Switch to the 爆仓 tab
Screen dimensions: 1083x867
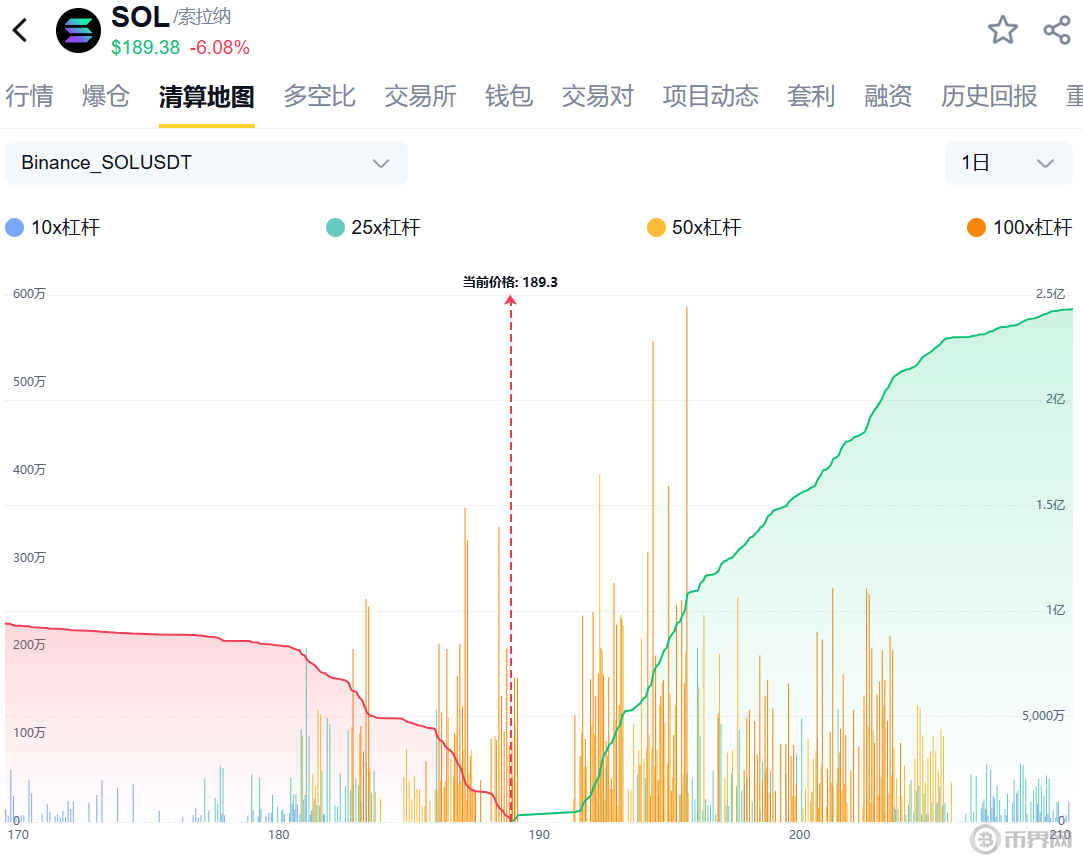[x=106, y=96]
